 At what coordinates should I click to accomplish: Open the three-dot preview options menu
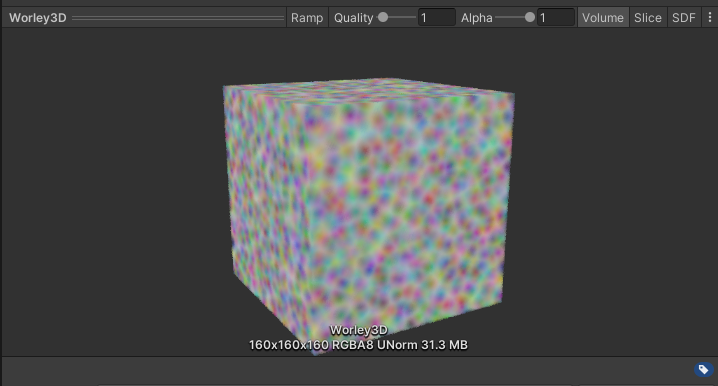click(710, 17)
